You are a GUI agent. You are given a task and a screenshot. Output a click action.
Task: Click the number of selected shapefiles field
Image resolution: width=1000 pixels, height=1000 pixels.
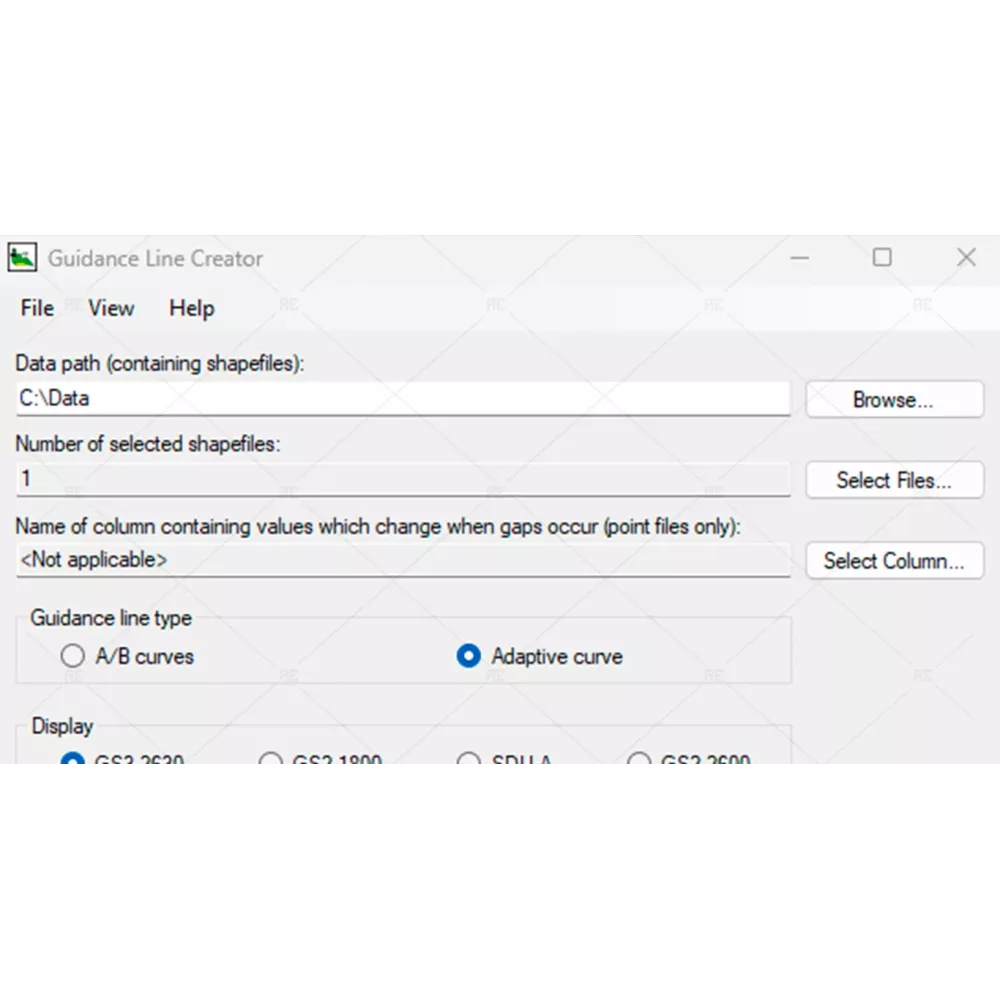pos(403,480)
